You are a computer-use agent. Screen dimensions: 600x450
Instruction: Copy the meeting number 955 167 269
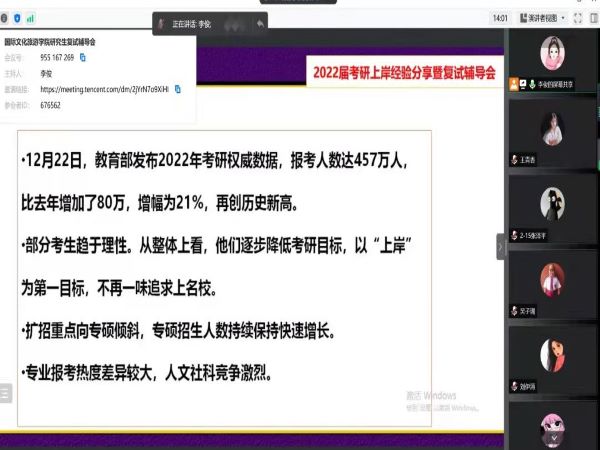click(83, 58)
